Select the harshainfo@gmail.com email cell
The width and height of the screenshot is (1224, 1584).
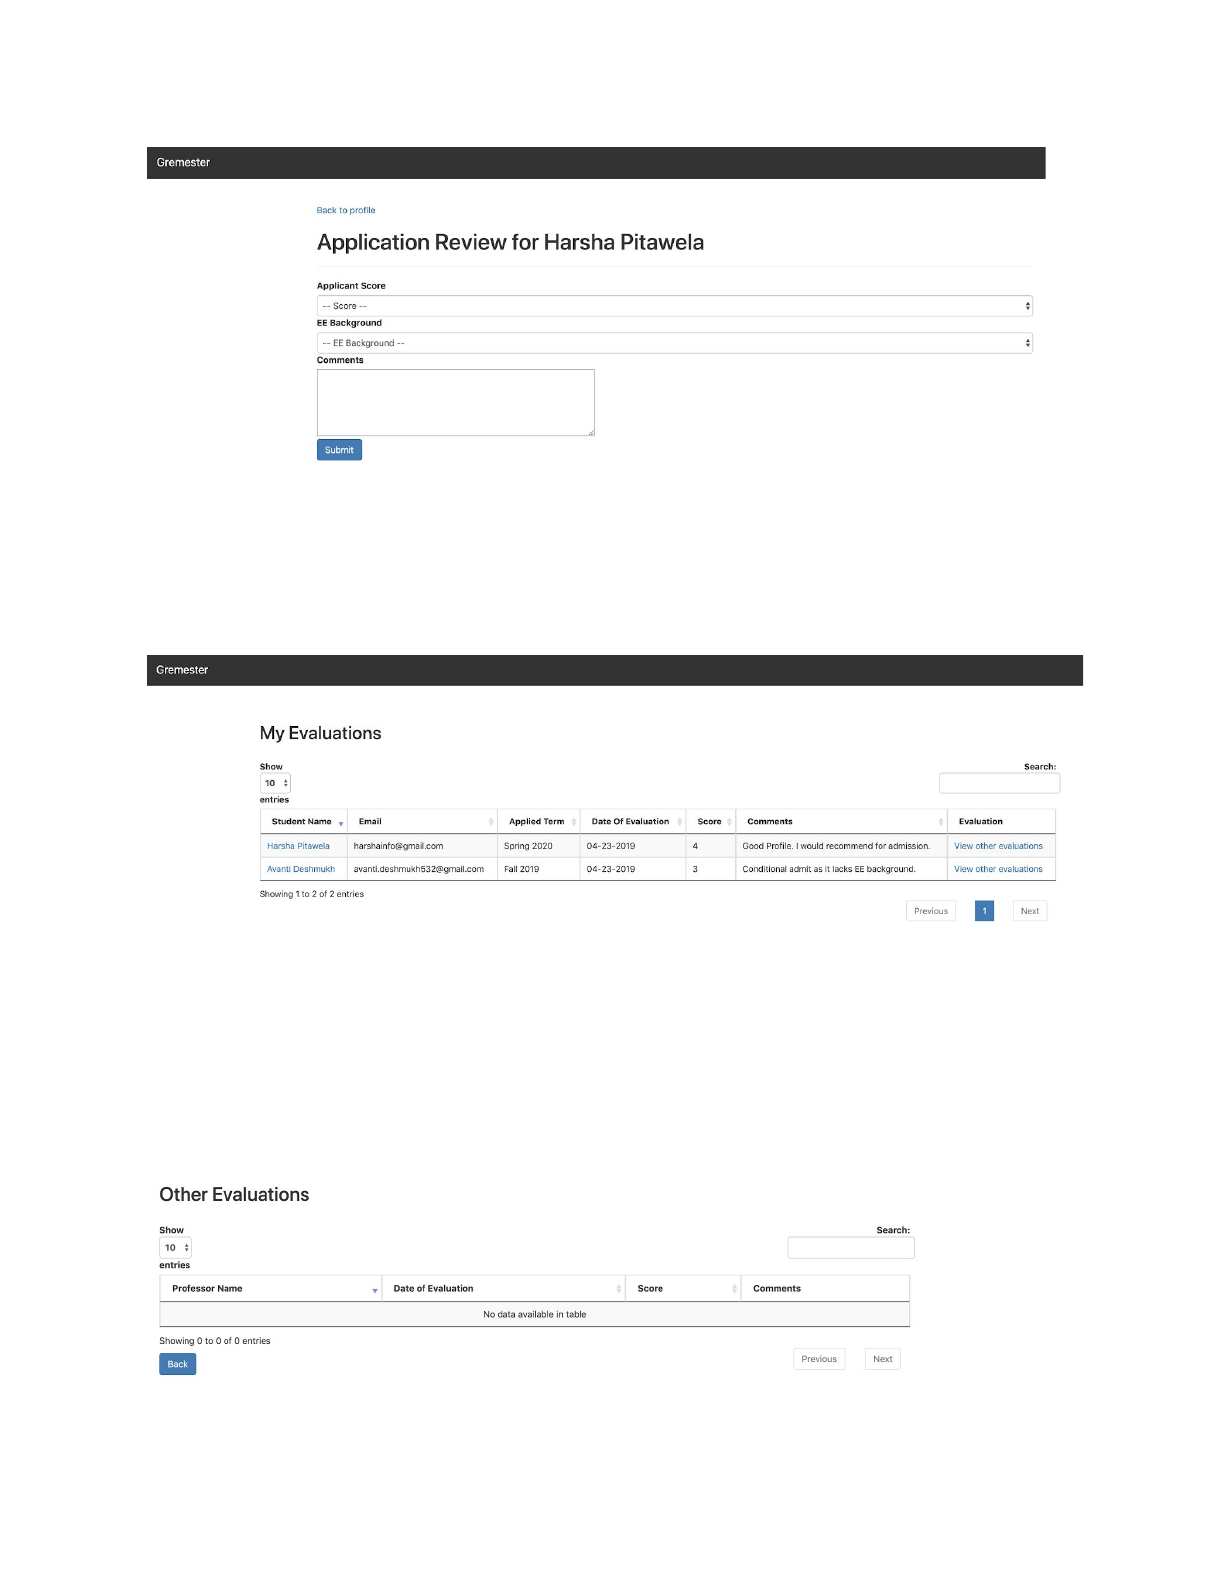pos(422,846)
